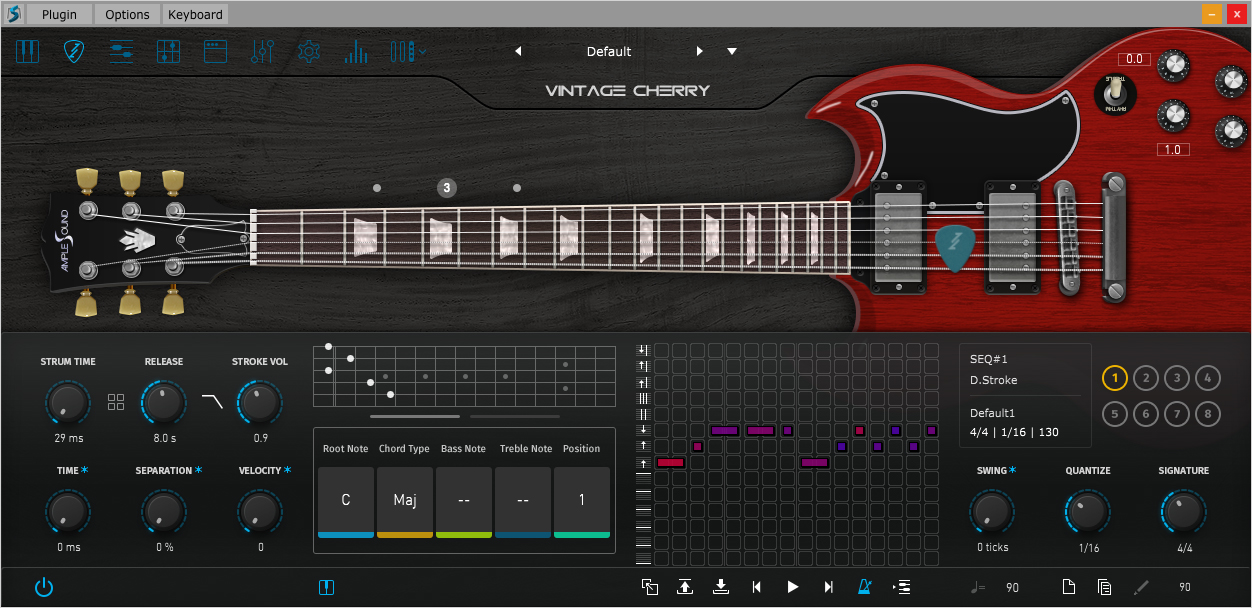Viewport: 1252px width, 608px height.
Task: Open the Keyboard menu
Action: click(195, 14)
